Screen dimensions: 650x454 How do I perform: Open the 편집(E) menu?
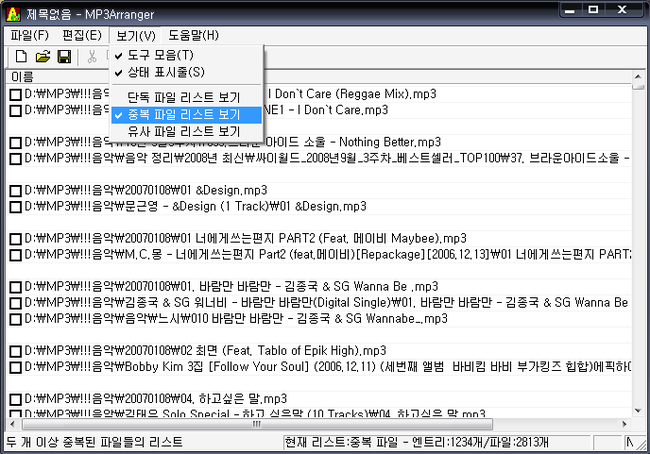coord(82,35)
